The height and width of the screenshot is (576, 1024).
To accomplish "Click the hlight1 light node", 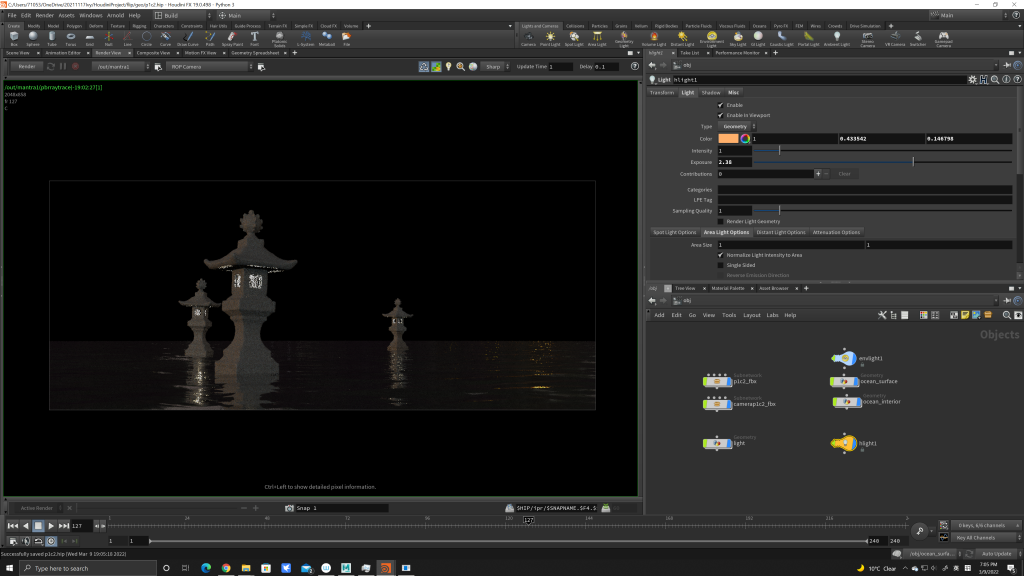I will 845,443.
